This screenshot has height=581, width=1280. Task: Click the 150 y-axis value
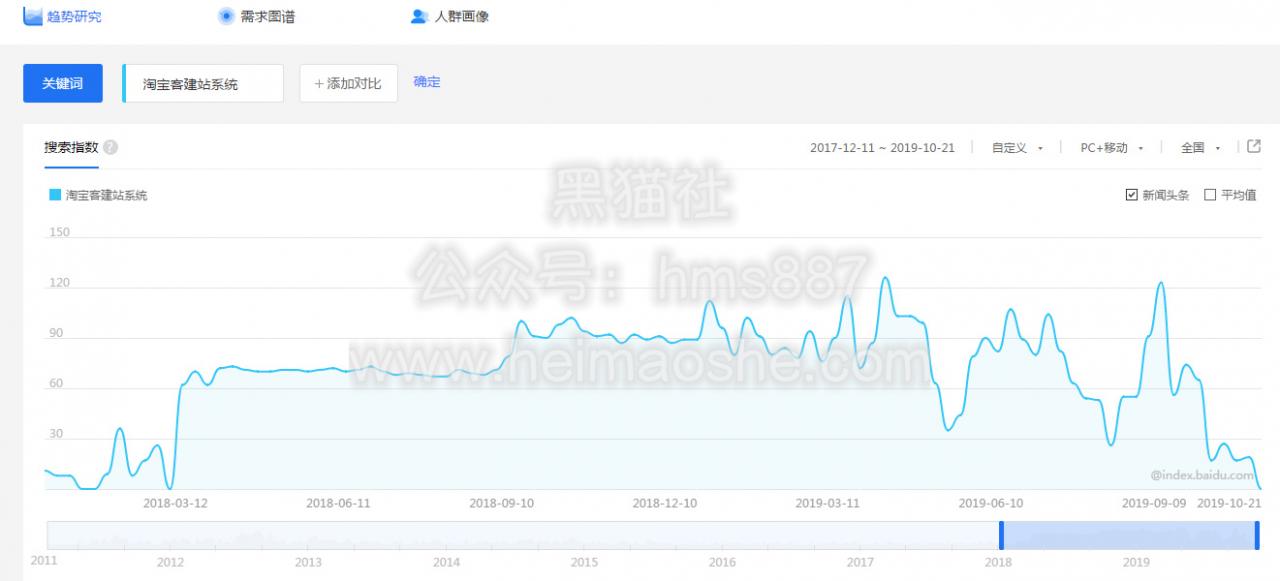coord(60,233)
